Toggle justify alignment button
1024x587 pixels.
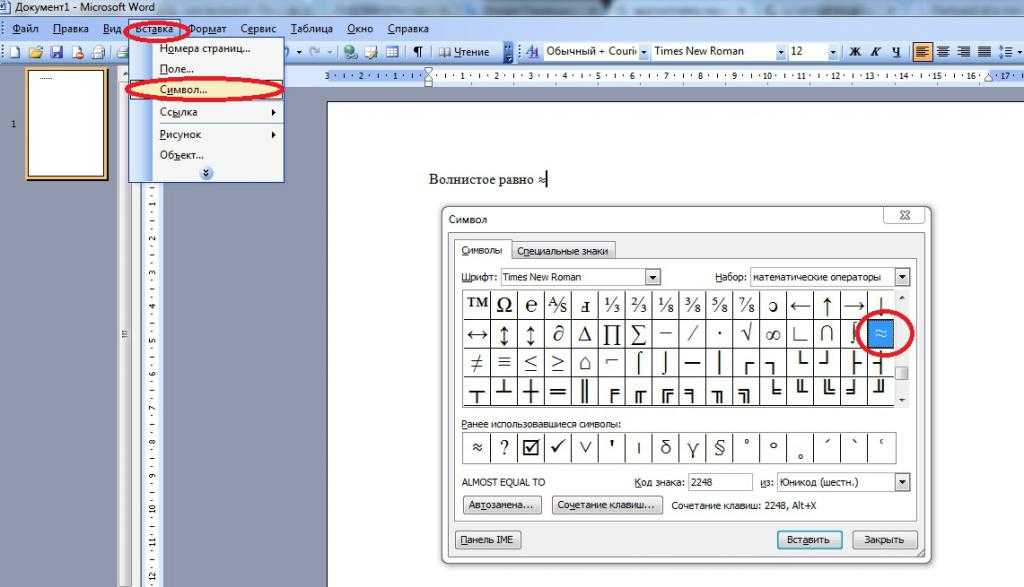(984, 52)
